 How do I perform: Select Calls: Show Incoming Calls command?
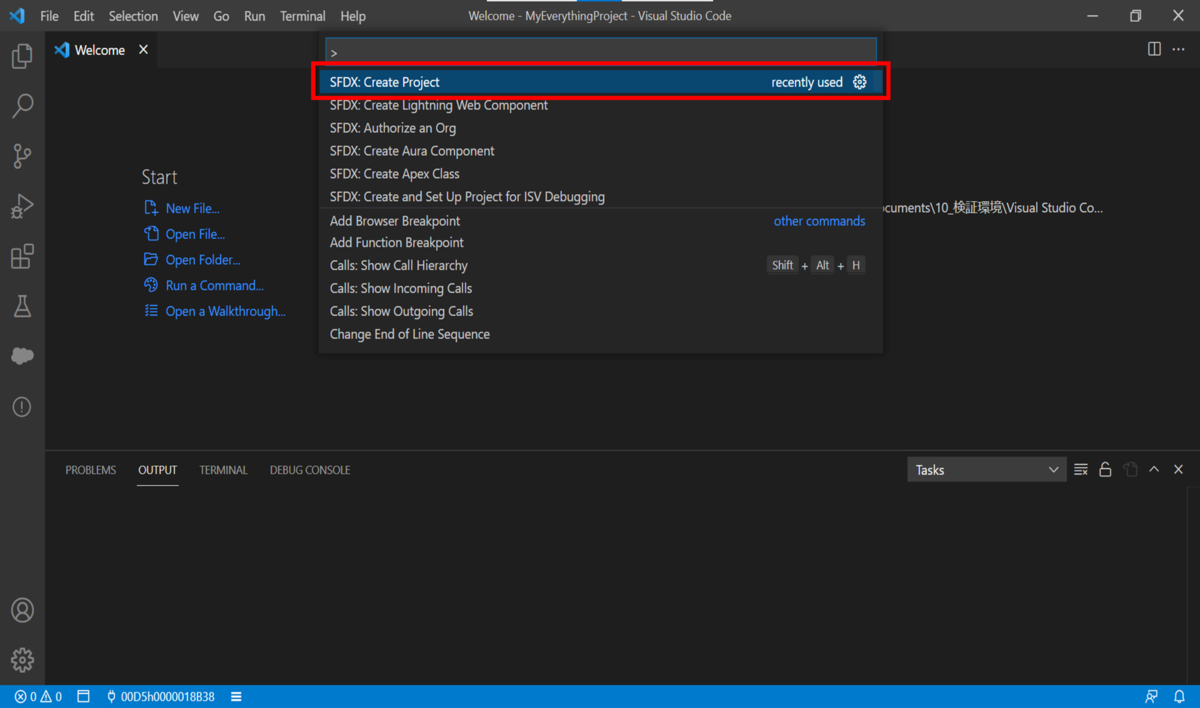pos(601,289)
